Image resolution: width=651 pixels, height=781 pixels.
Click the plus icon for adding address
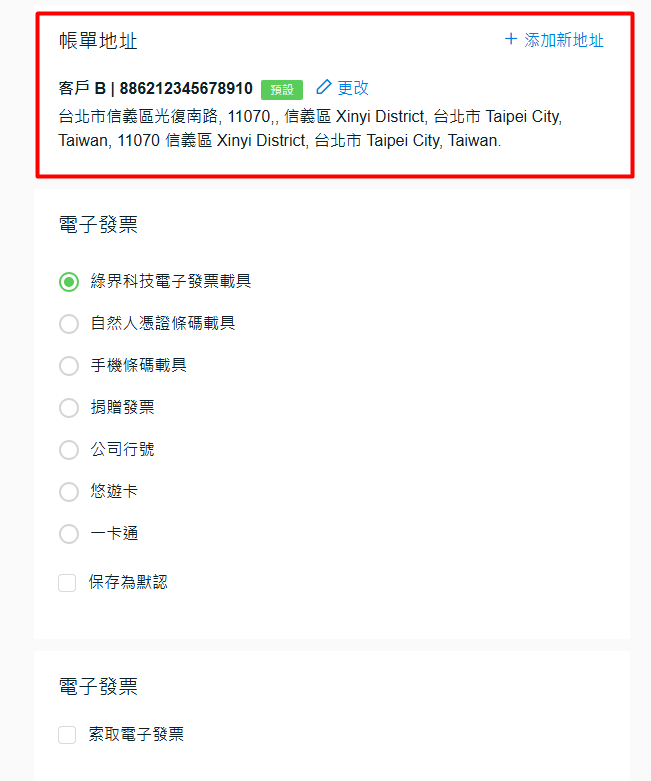pos(511,40)
